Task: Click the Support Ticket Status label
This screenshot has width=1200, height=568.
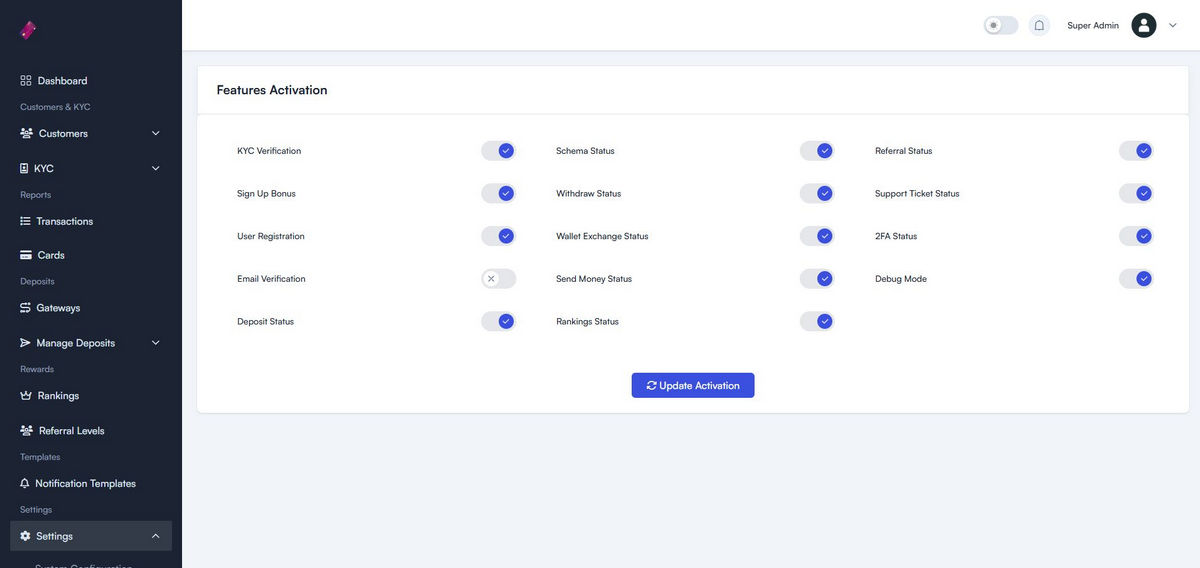Action: coord(917,193)
